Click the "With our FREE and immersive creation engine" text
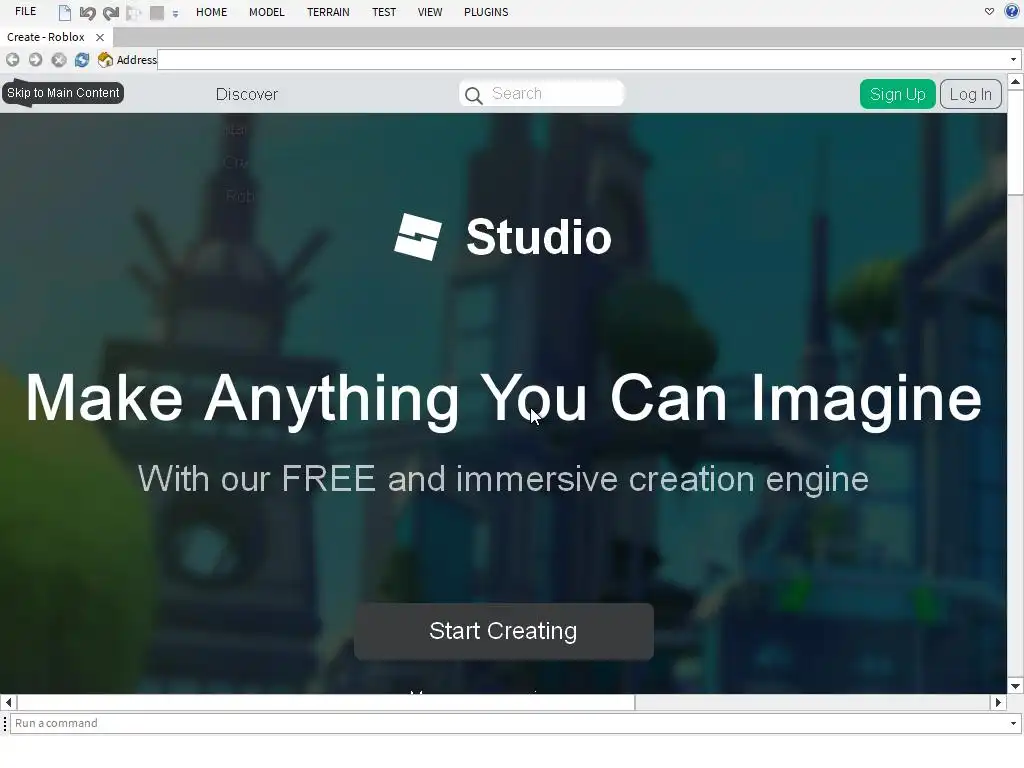 click(503, 479)
